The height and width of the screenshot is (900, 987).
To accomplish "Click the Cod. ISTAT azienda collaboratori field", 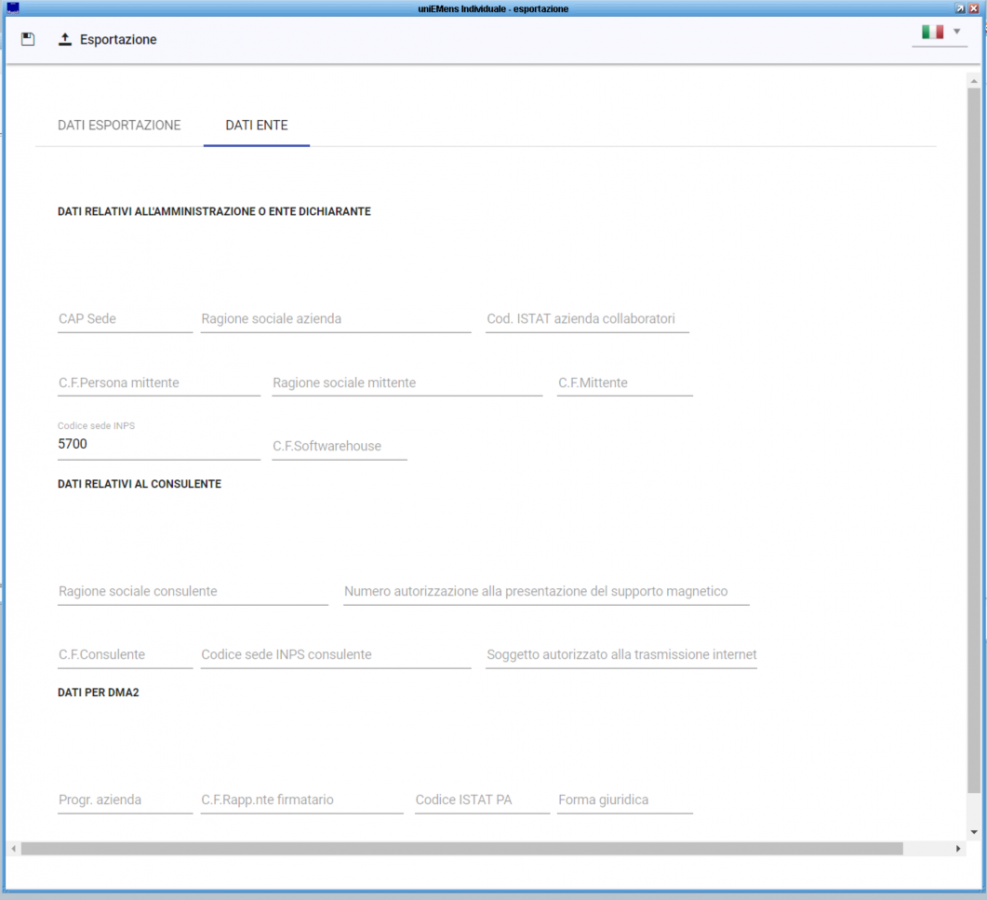I will click(x=587, y=320).
